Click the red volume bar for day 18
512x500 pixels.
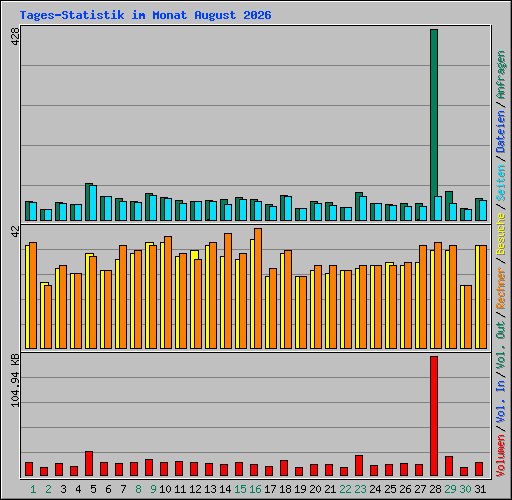284,468
